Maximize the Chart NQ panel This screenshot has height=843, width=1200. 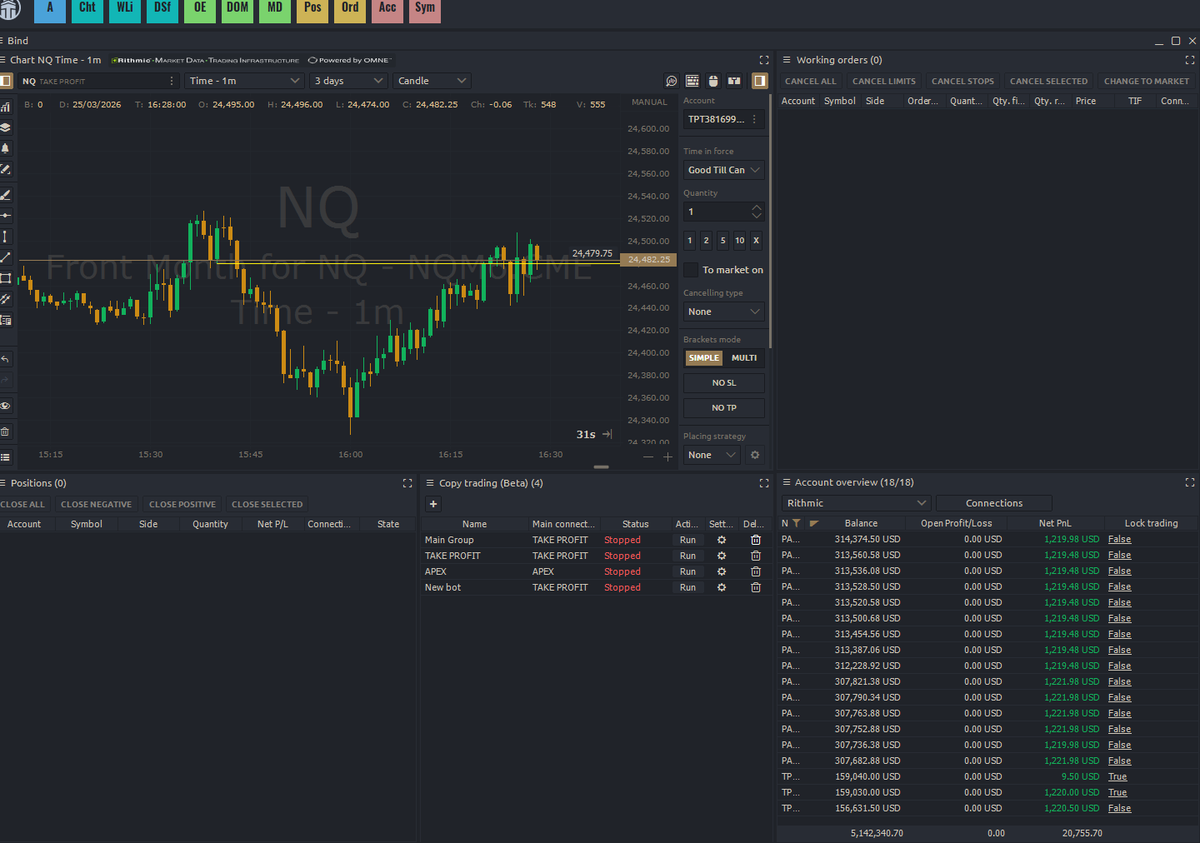point(764,60)
